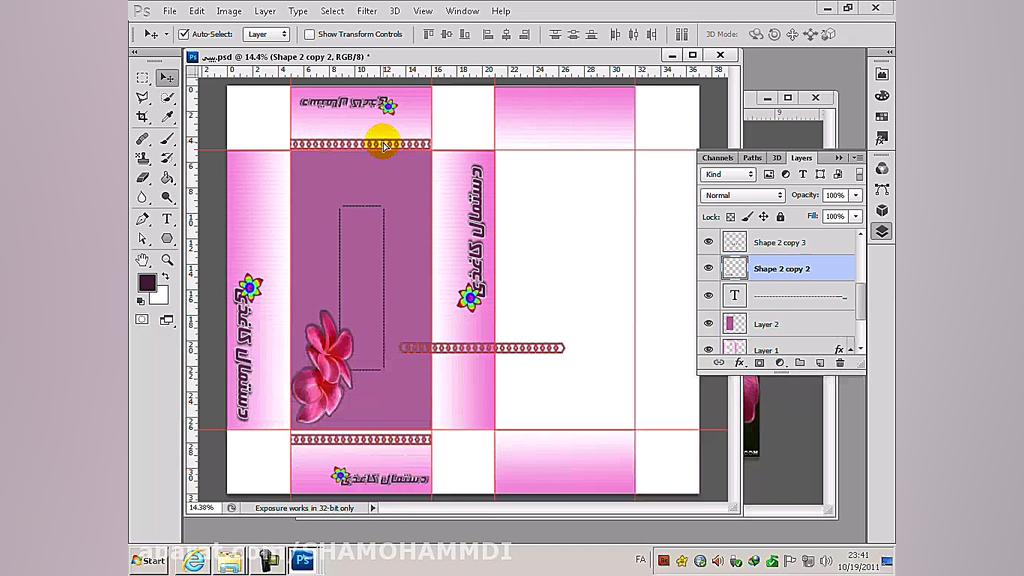This screenshot has width=1024, height=576.
Task: Open the Opacity slider dropdown arrow
Action: click(x=856, y=195)
